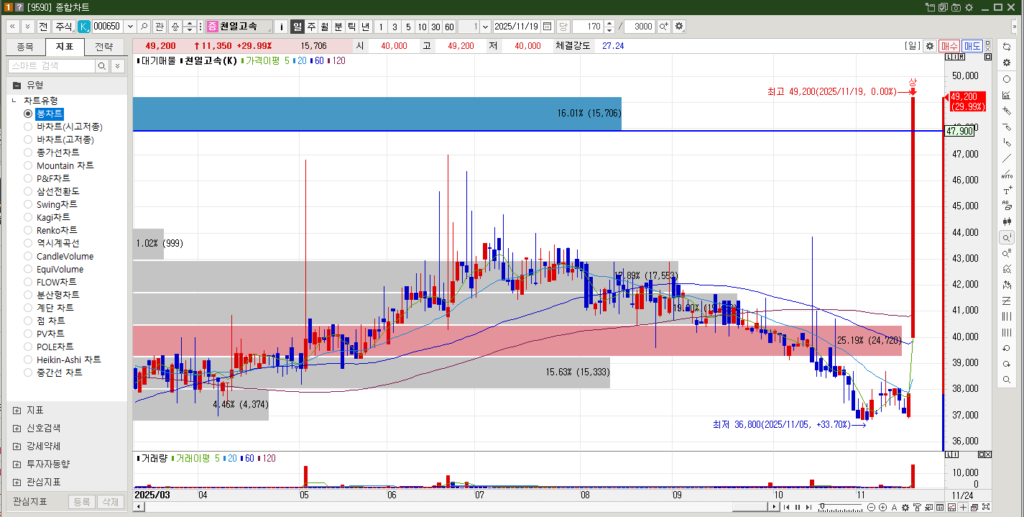Select the trend line drawing tool
1024x517 pixels.
coord(1006,159)
